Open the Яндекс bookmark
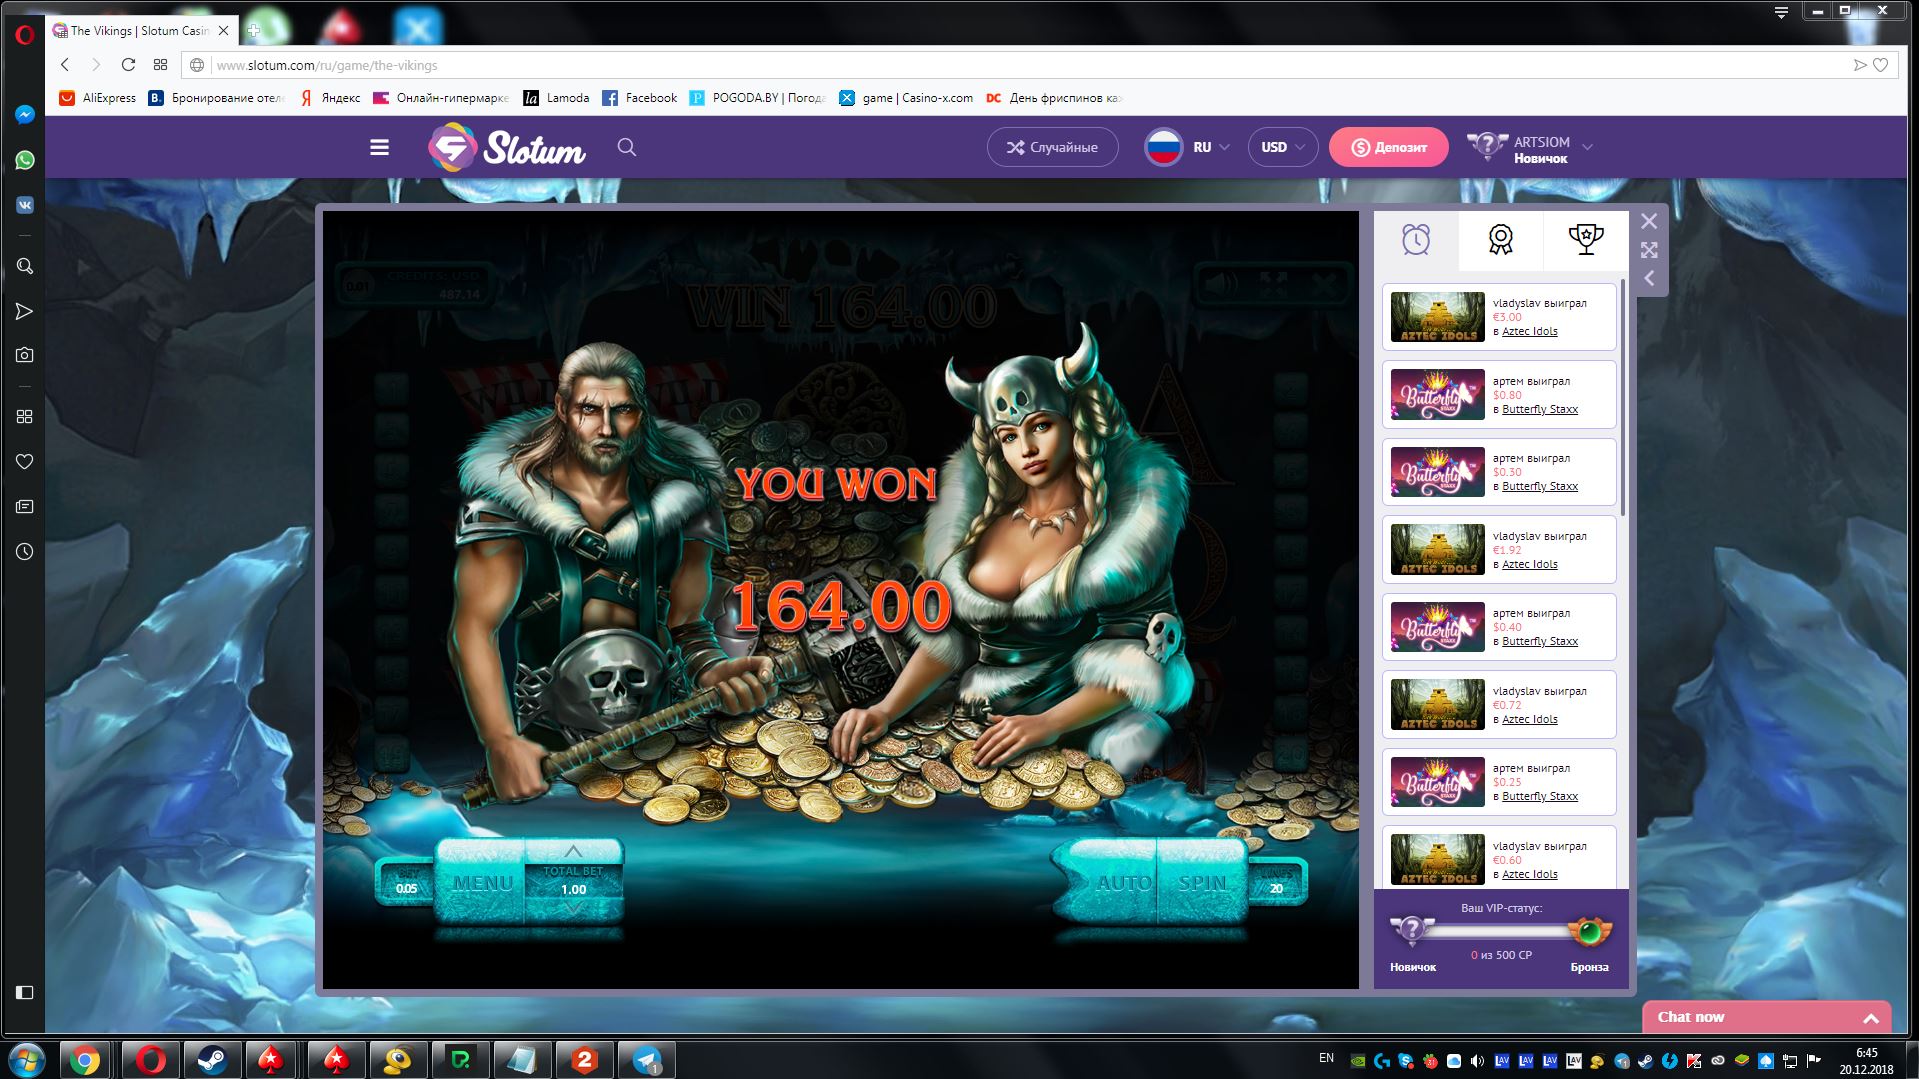Image resolution: width=1919 pixels, height=1079 pixels. click(330, 98)
